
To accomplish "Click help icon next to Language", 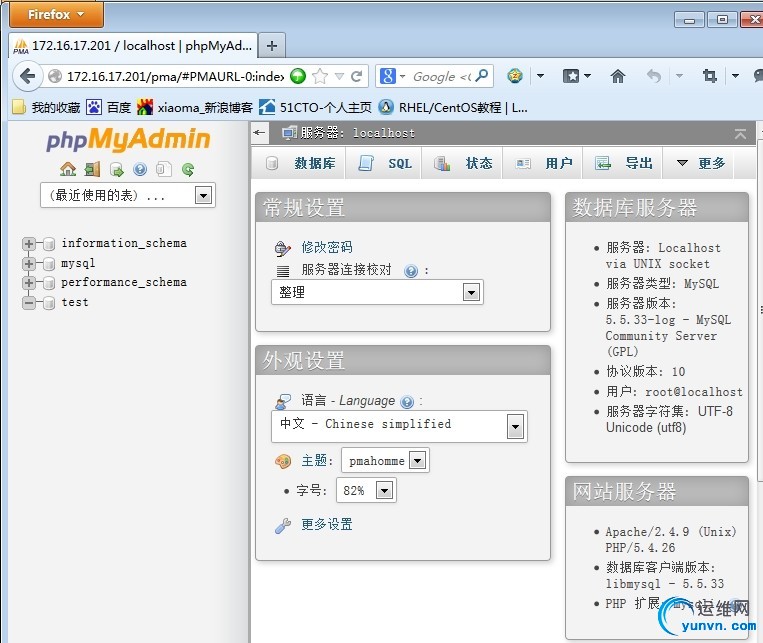I will [x=407, y=402].
